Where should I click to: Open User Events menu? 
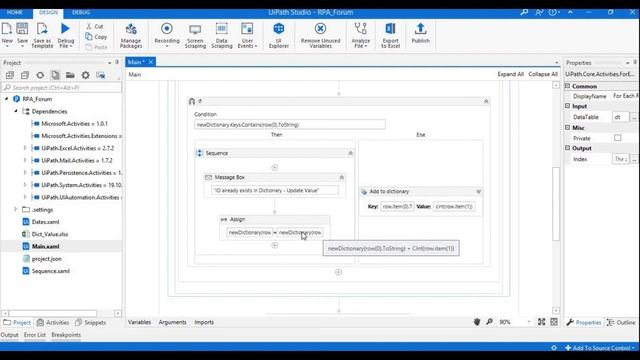point(247,35)
